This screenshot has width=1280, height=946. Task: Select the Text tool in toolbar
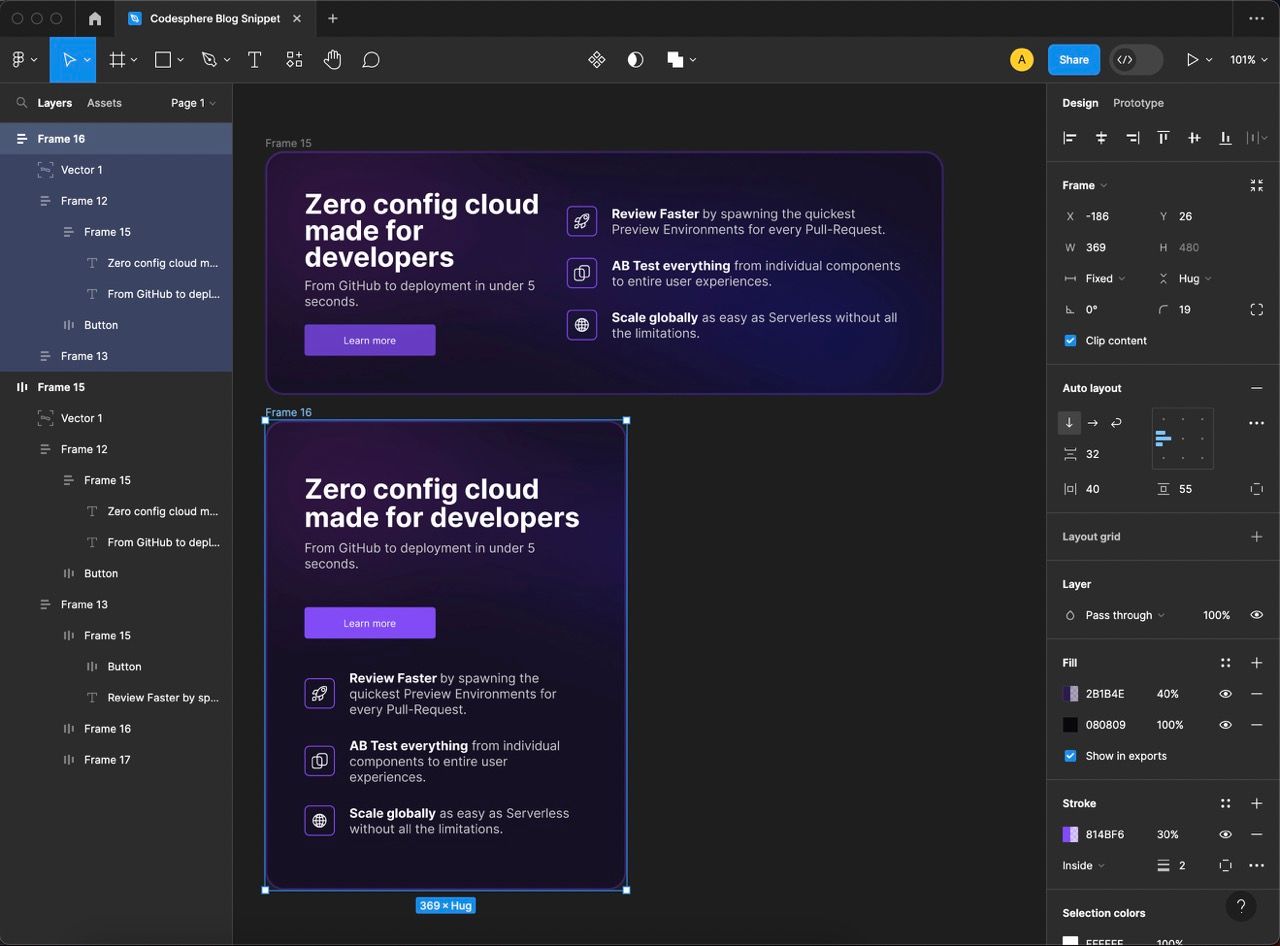click(254, 60)
